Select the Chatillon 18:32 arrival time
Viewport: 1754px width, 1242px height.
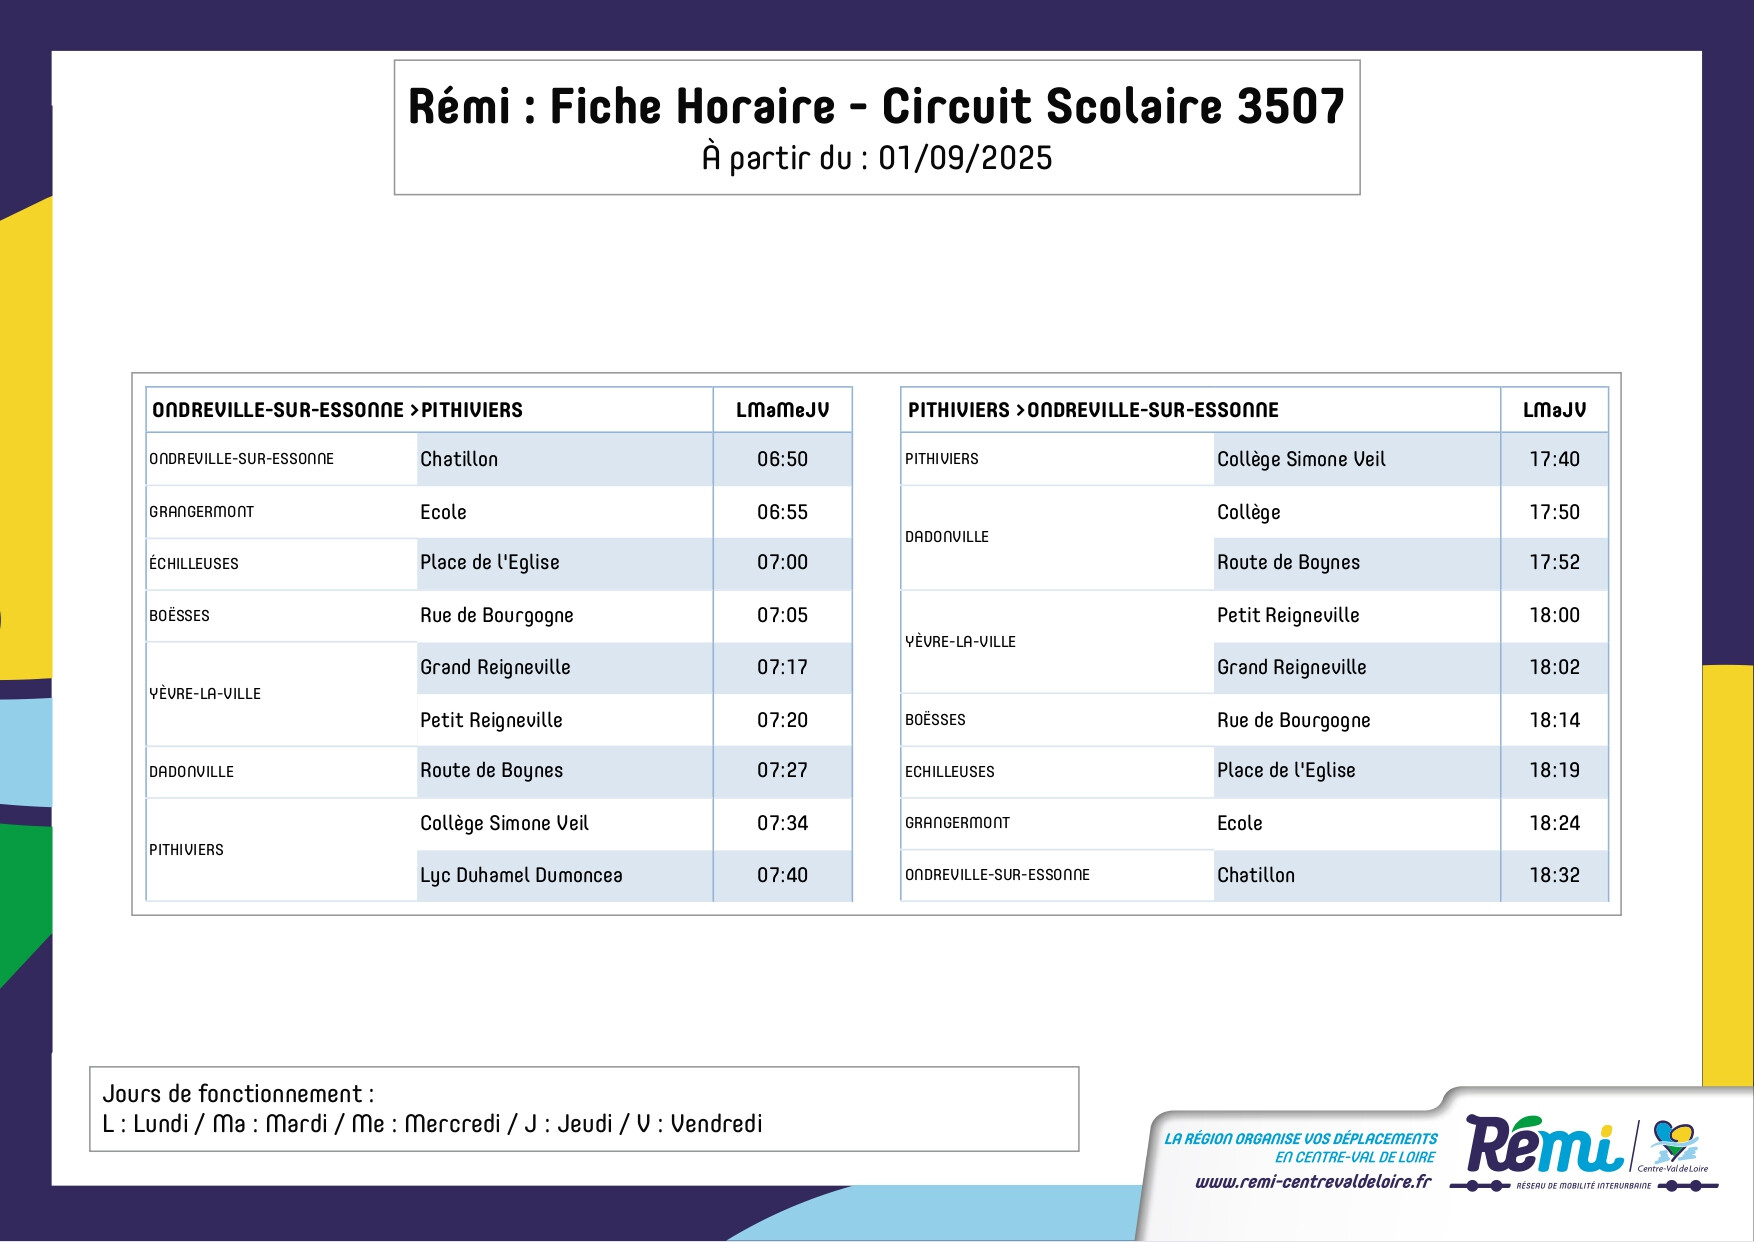coord(1554,876)
